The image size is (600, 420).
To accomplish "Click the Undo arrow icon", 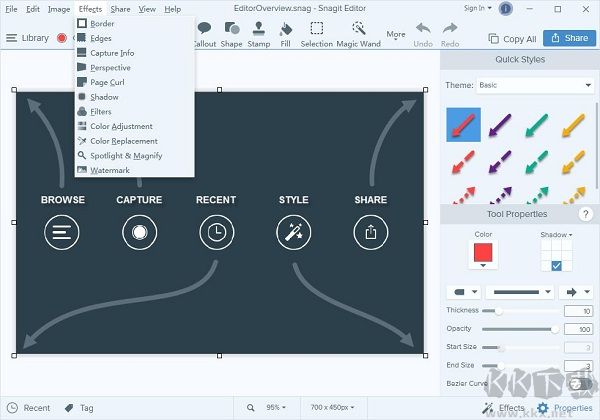I will click(x=422, y=29).
